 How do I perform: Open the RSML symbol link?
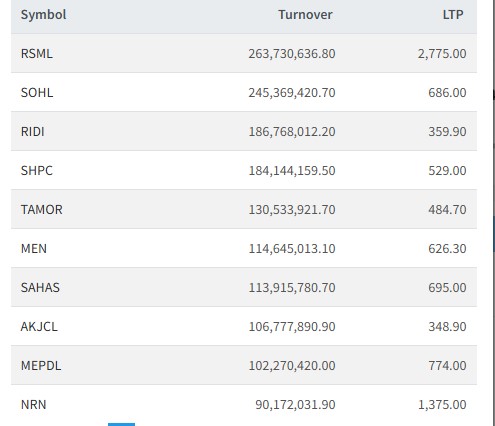tap(37, 54)
